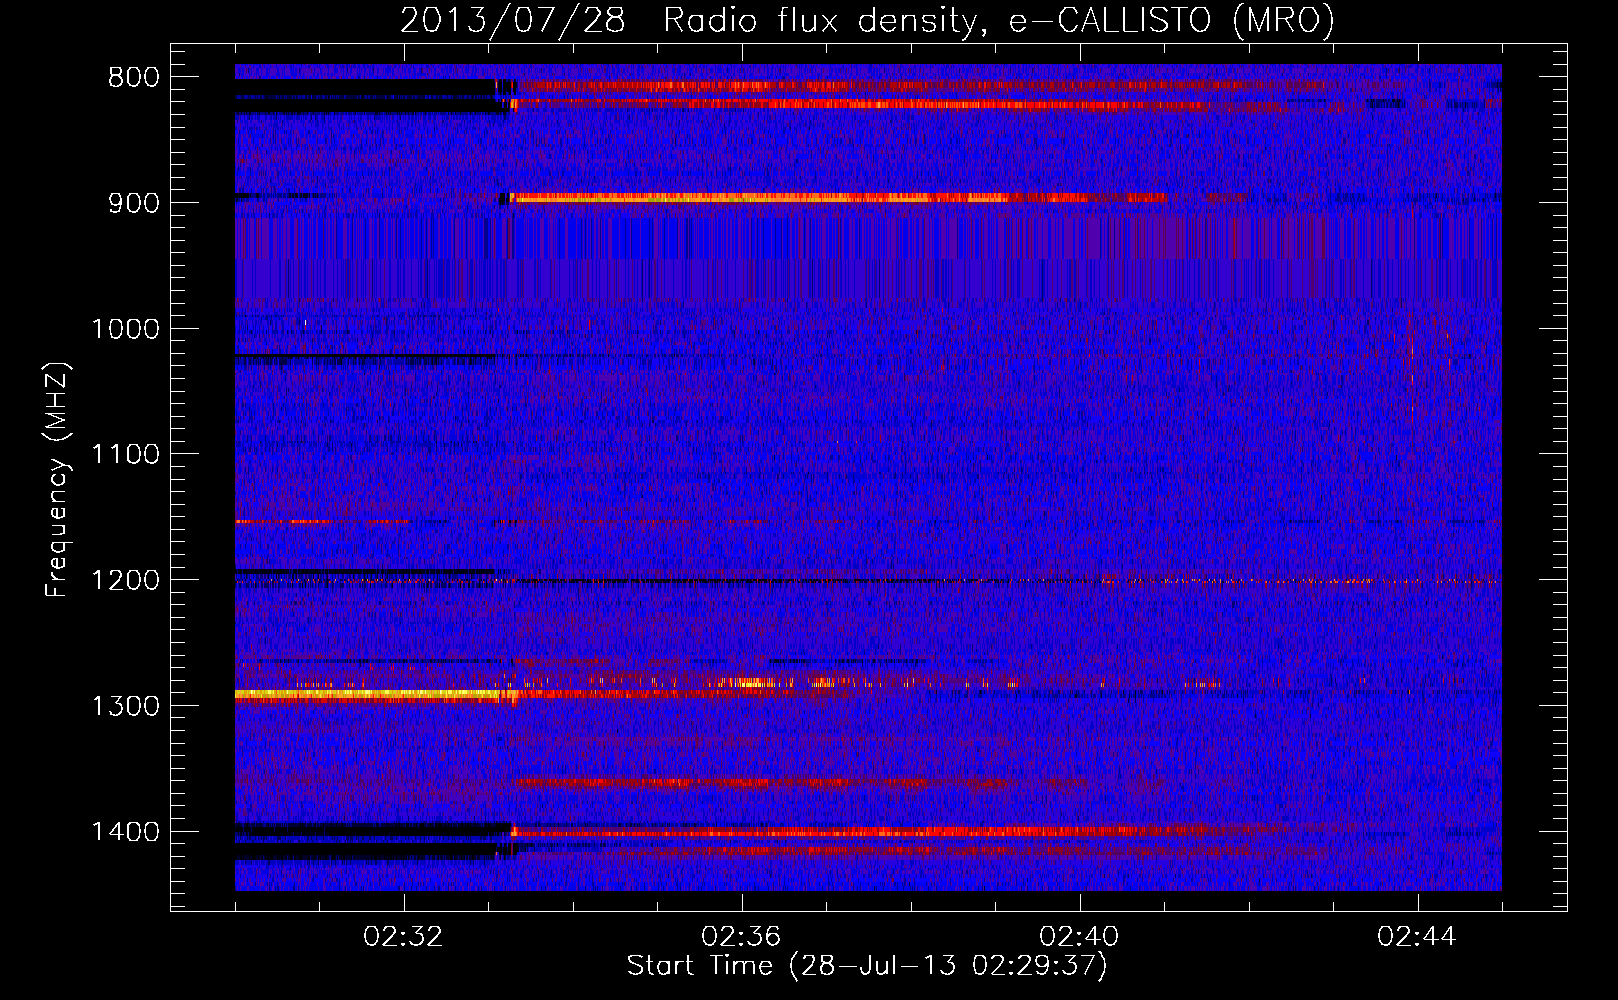Screen dimensions: 1618x1000
Task: Click the 'Start Time (28-Jul-13 02:29:37)' label
Action: tap(867, 966)
